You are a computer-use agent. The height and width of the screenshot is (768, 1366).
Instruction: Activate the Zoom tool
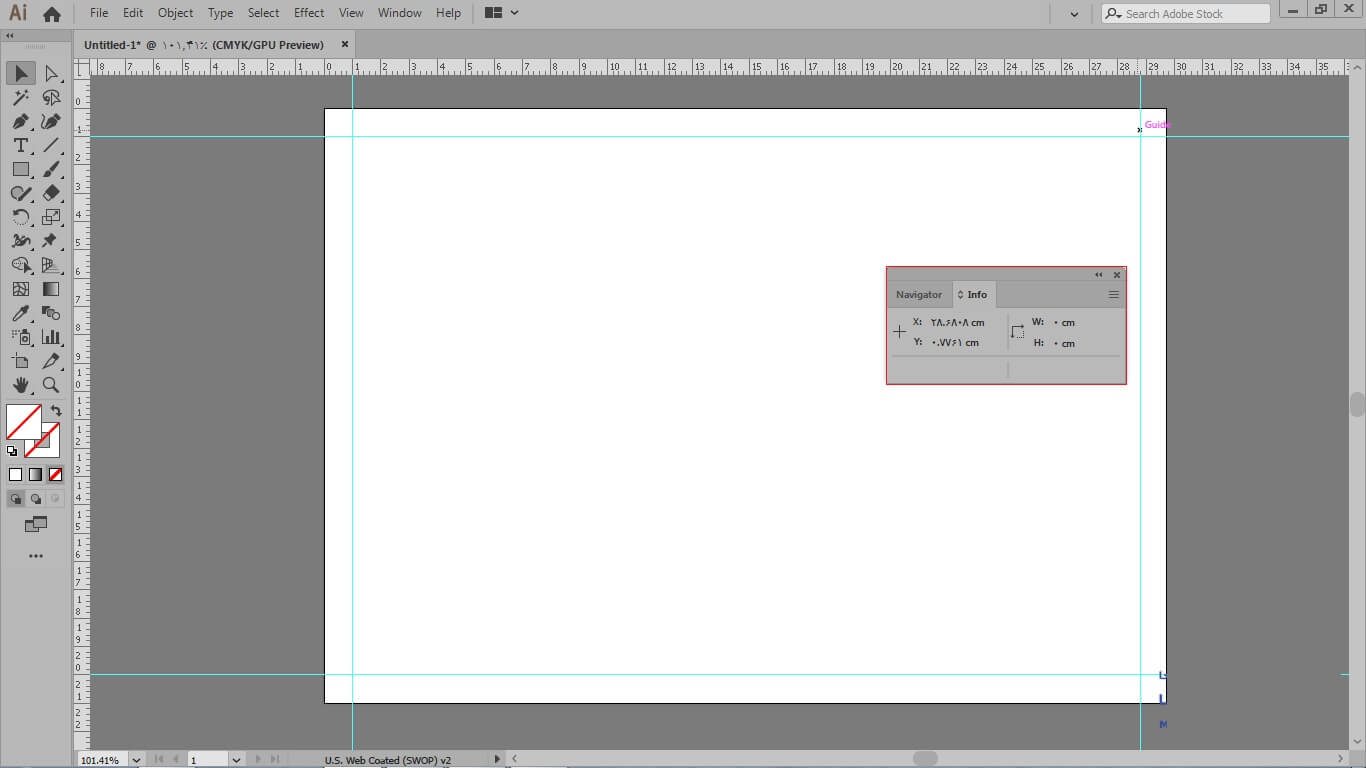click(51, 385)
